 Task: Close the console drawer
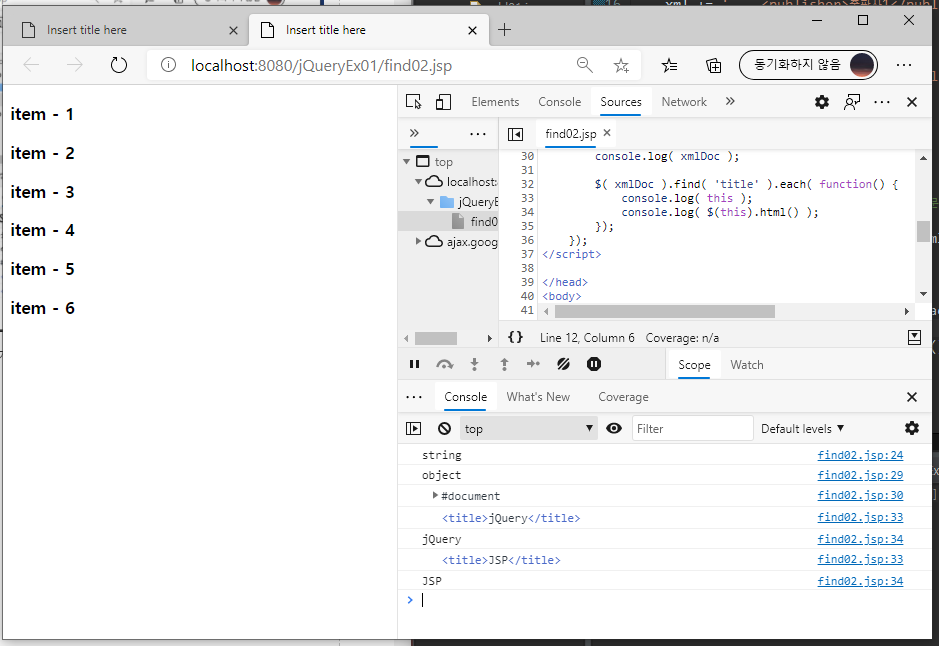pos(911,397)
